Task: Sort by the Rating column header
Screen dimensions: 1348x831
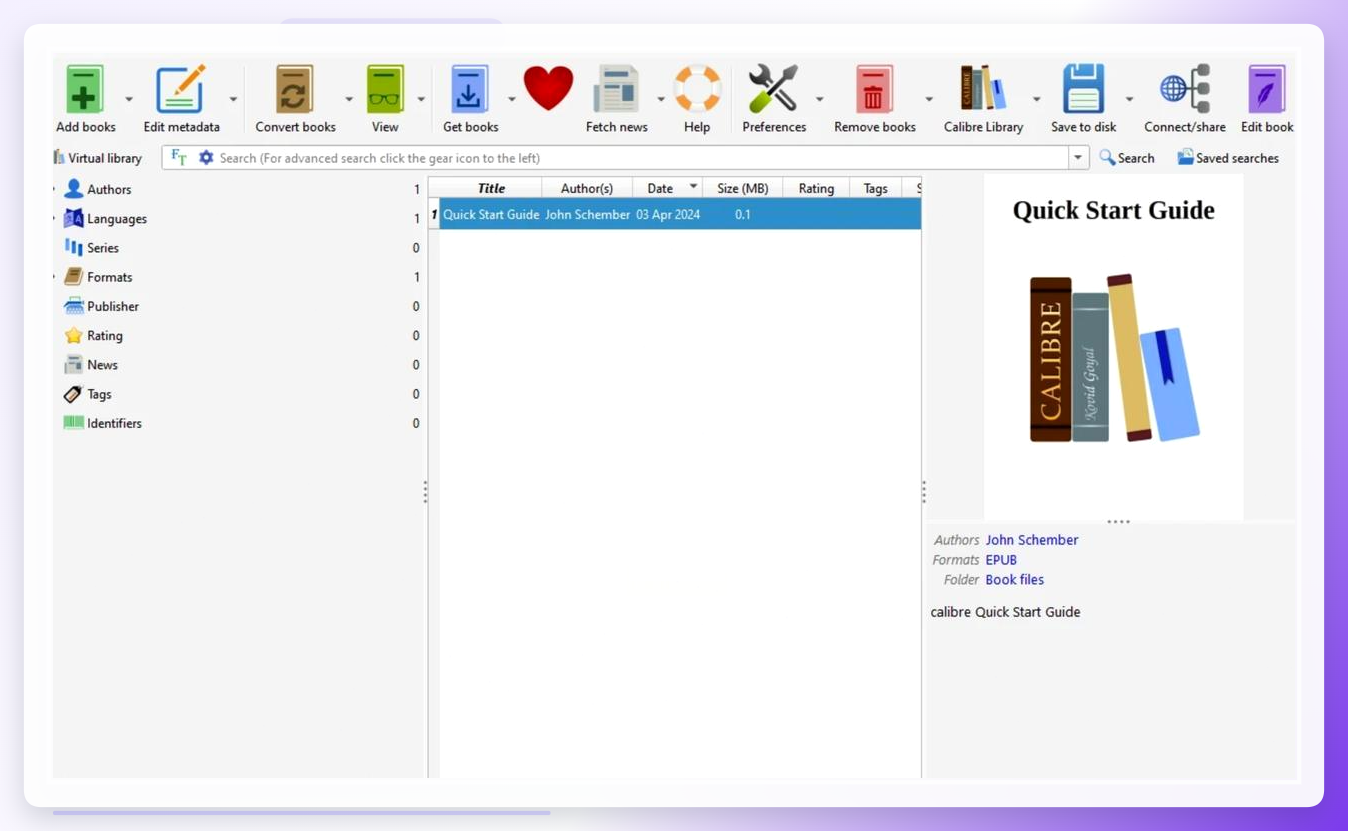Action: tap(816, 188)
